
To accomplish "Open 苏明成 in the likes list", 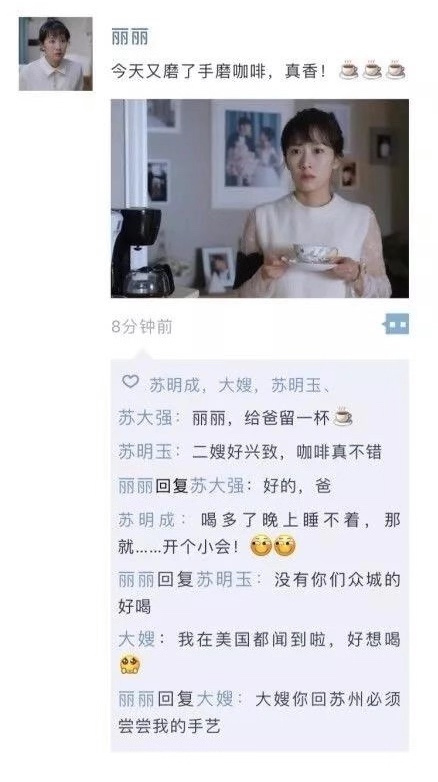I will point(175,385).
